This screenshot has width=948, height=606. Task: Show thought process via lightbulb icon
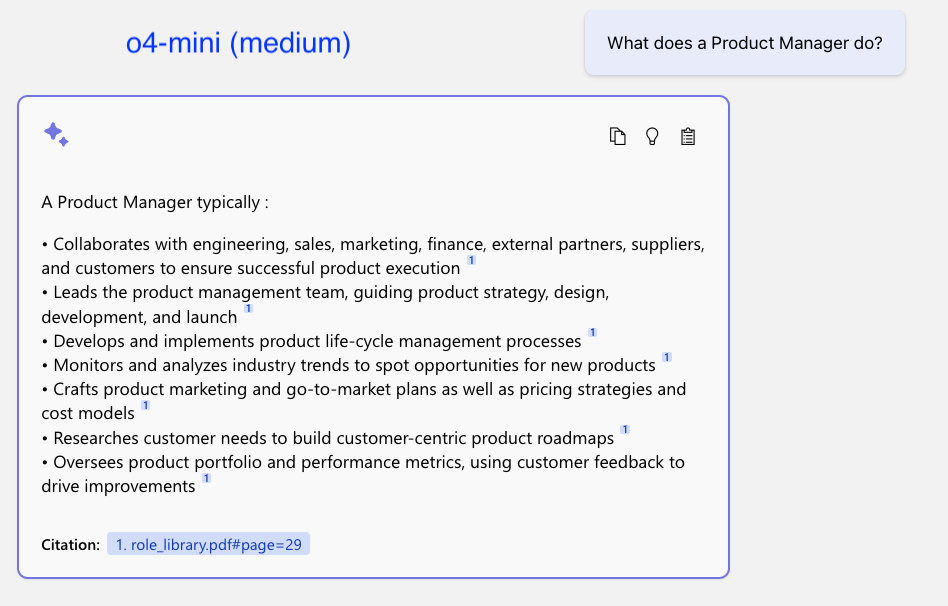652,136
